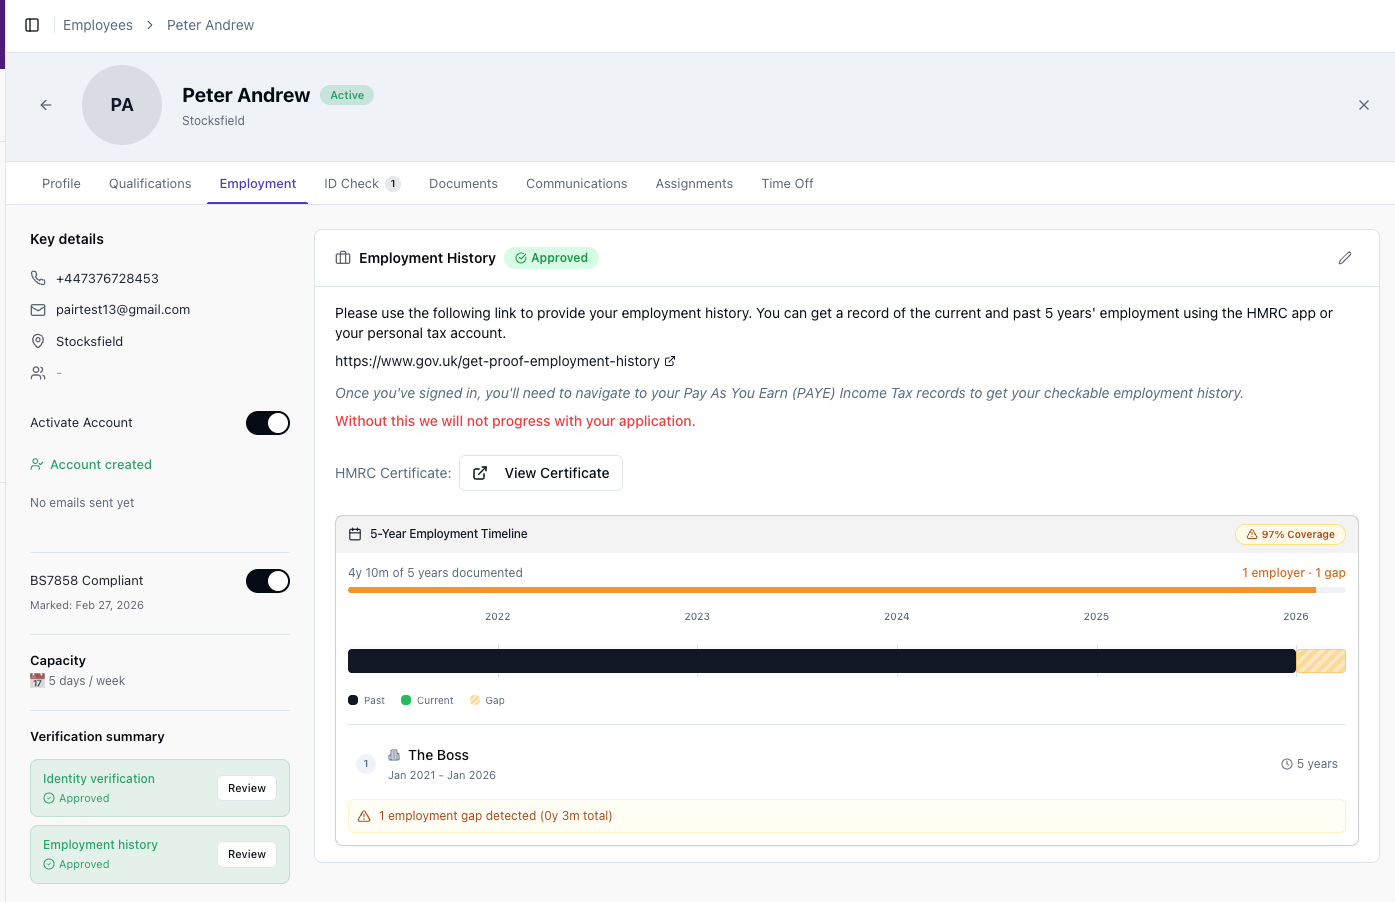Click the phone icon in Key details
Viewport: 1395px width, 902px height.
(x=38, y=278)
